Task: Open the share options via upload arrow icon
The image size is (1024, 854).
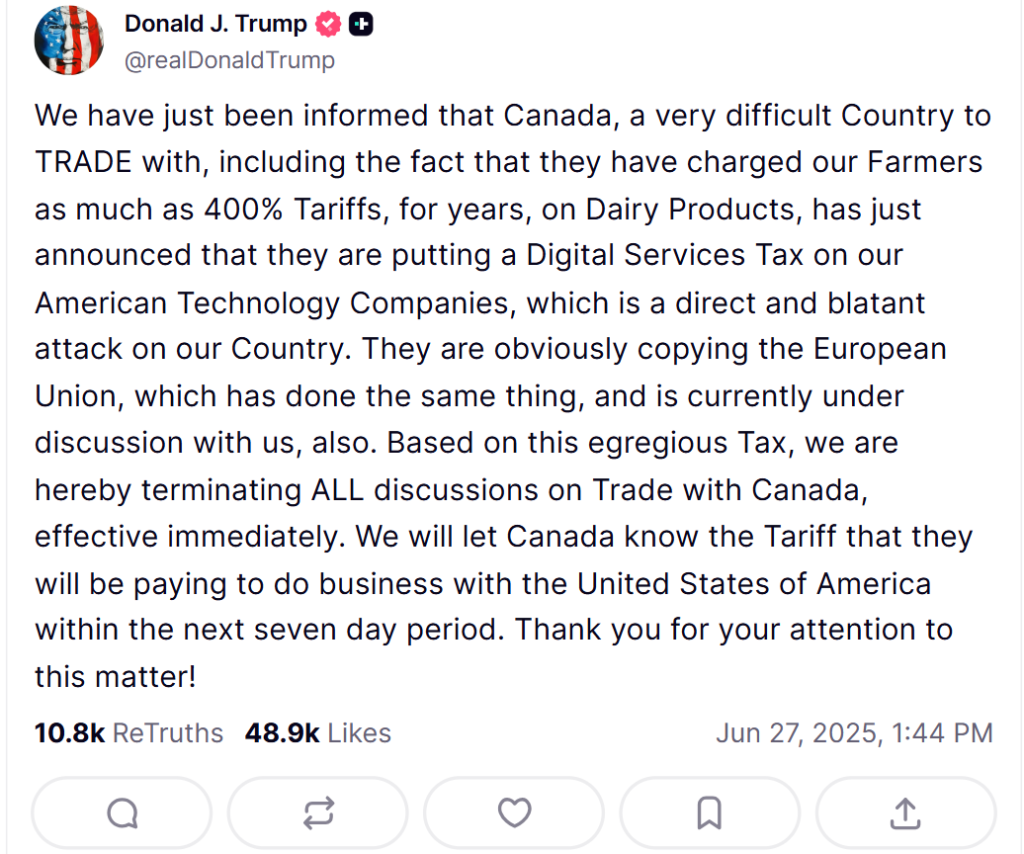Action: pyautogui.click(x=906, y=814)
